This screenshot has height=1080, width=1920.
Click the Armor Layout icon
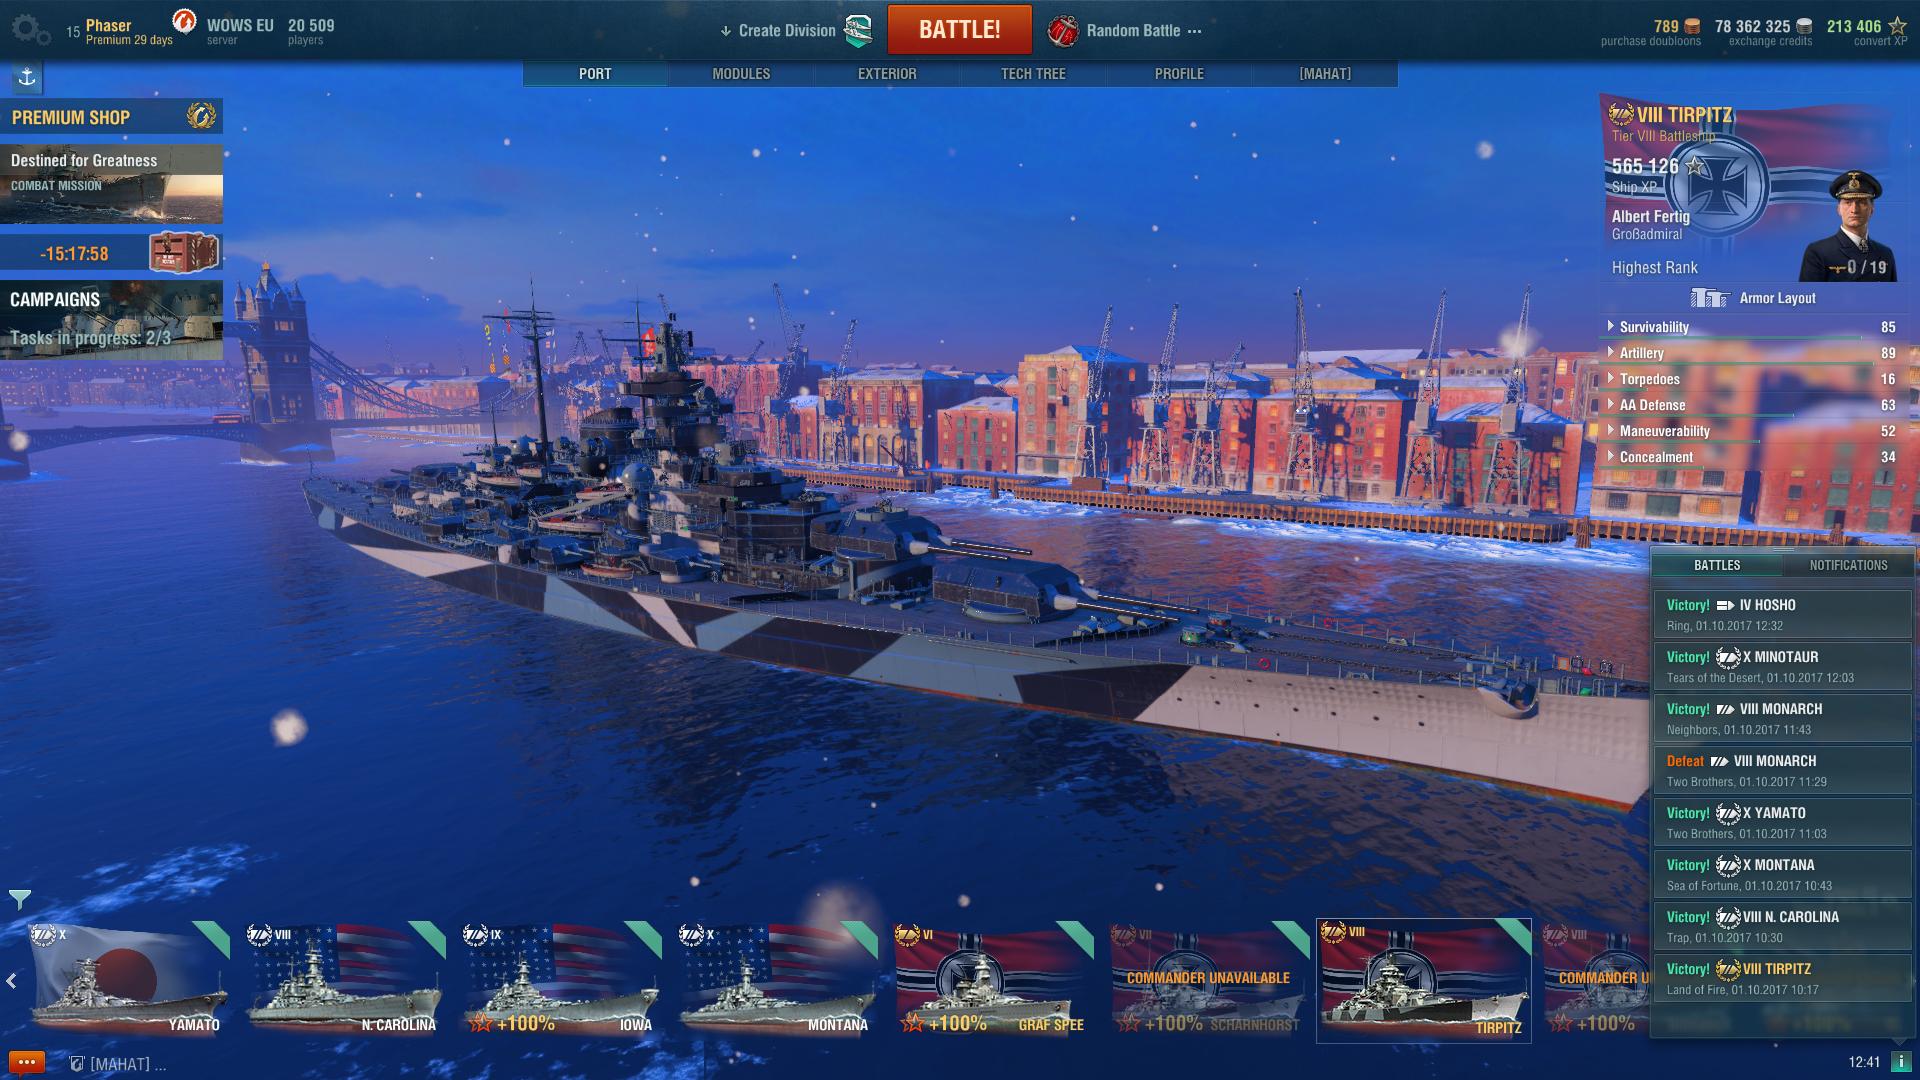(x=1710, y=298)
